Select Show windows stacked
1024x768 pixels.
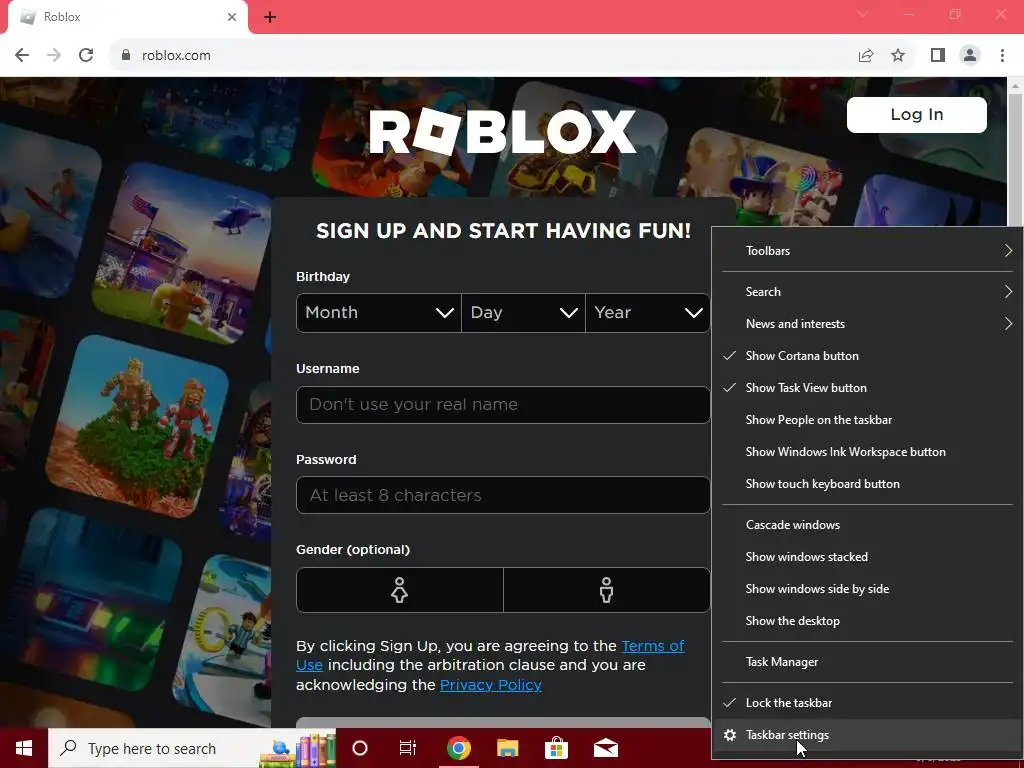click(867, 557)
